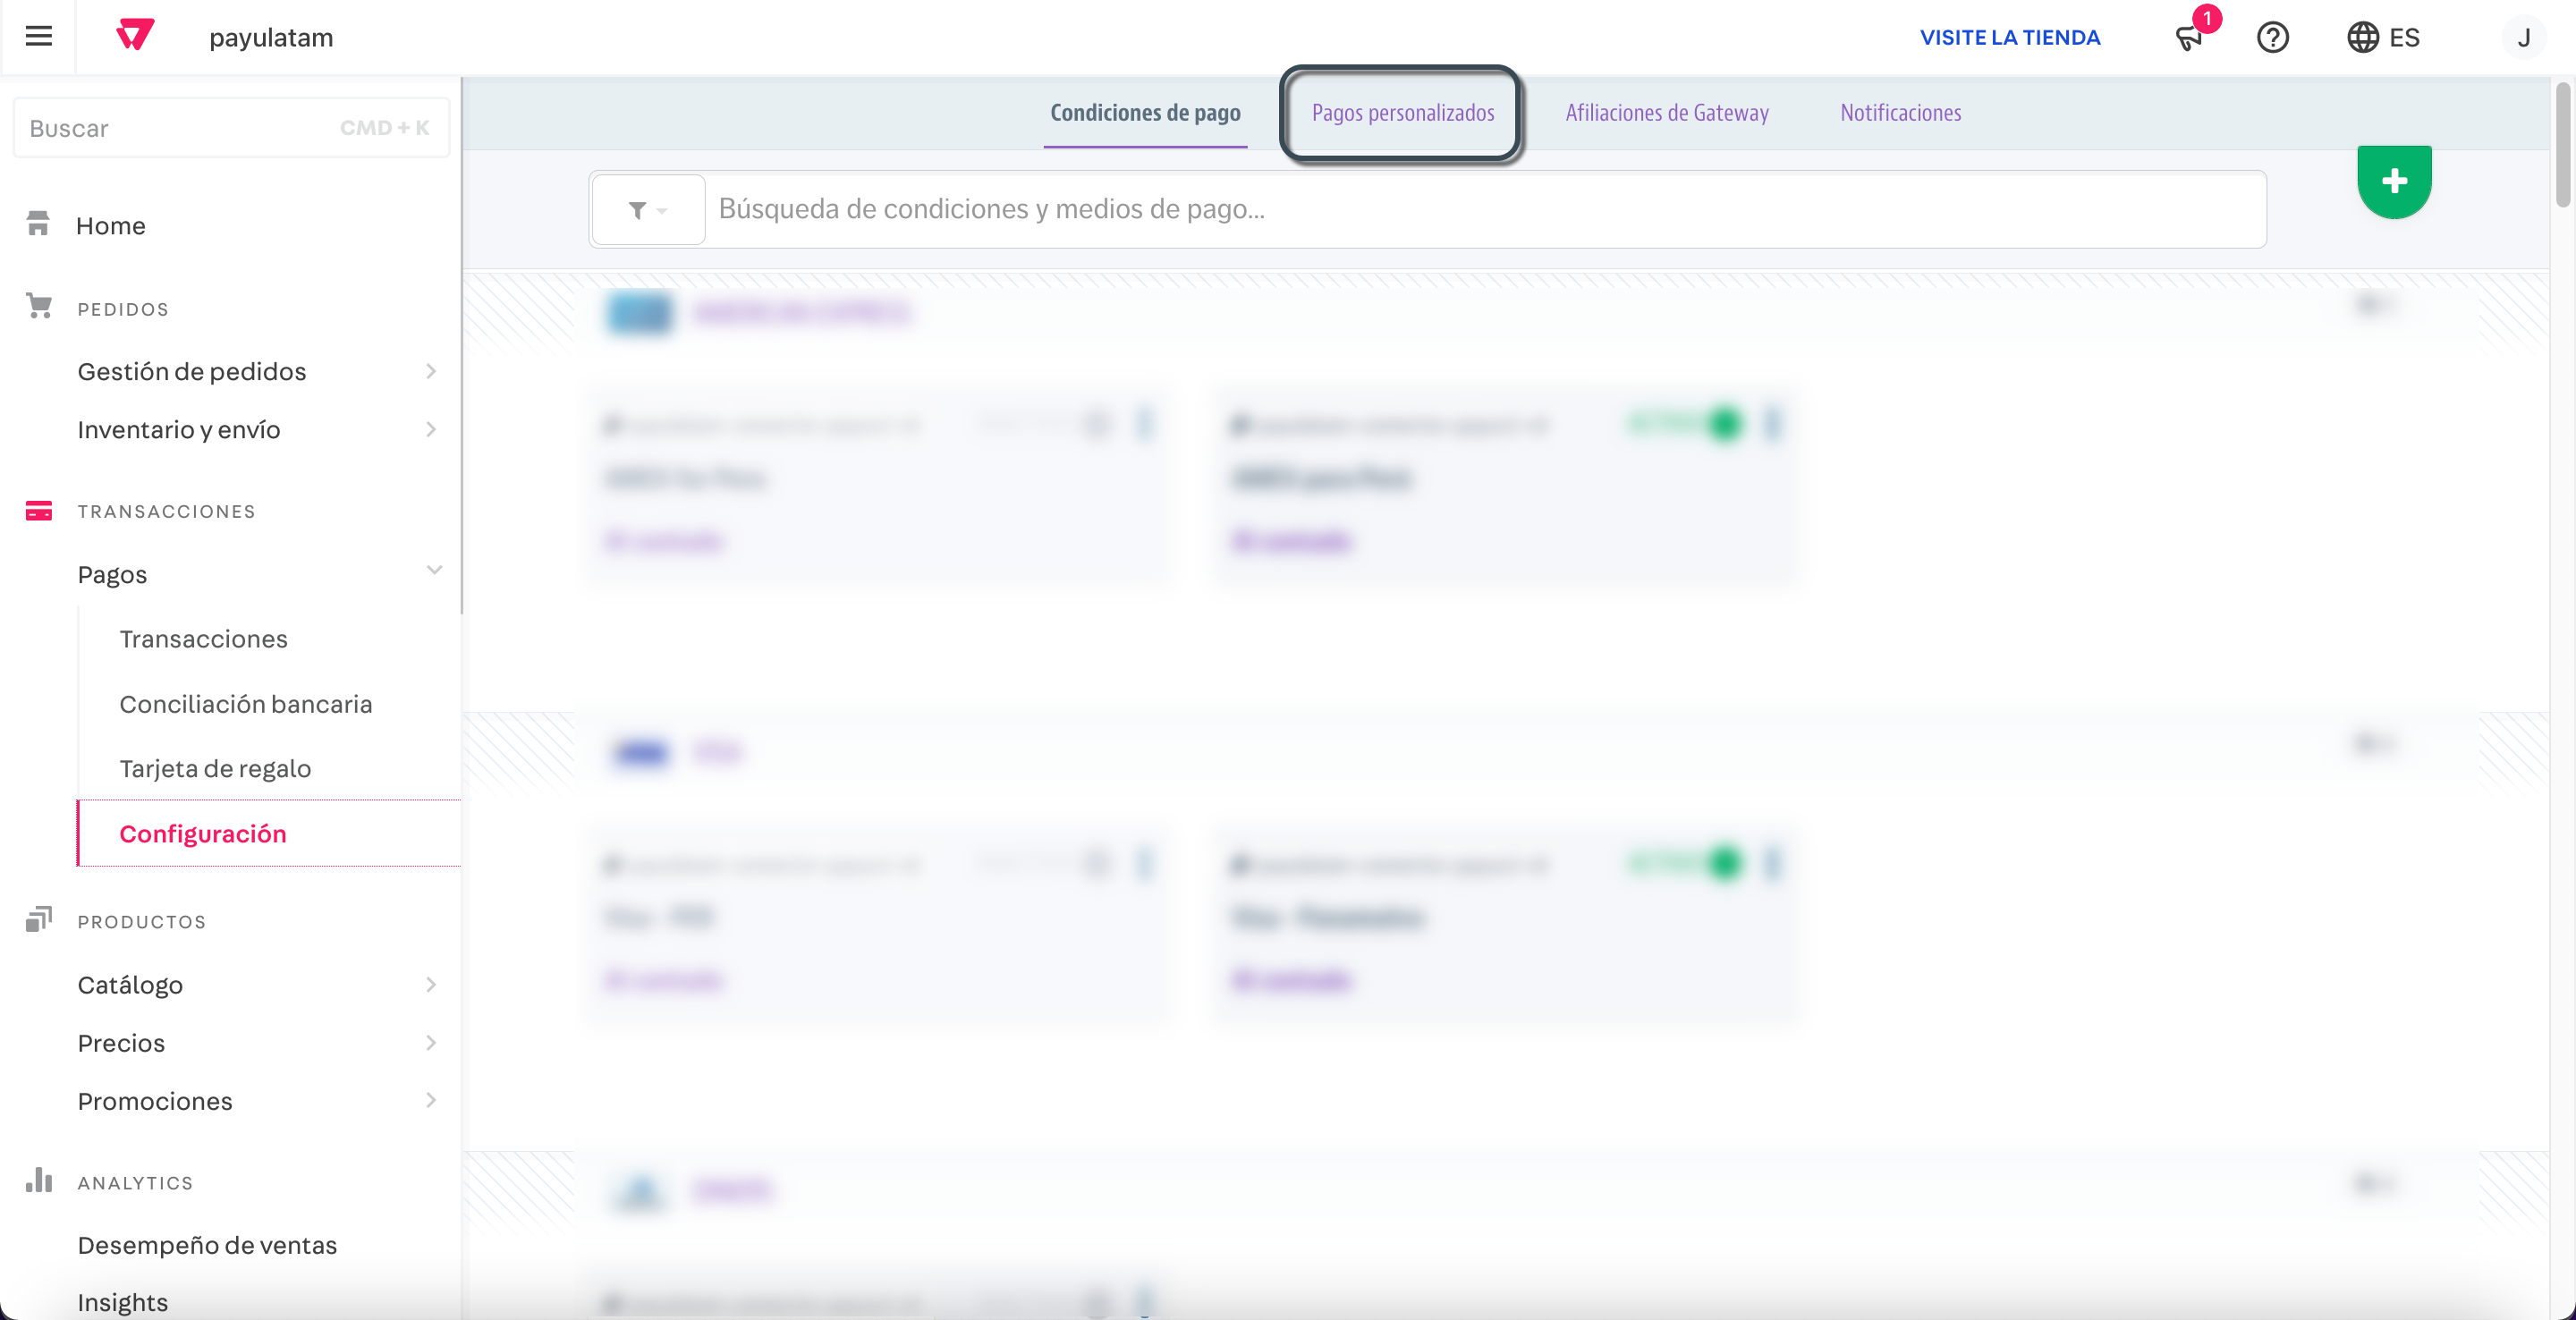Expand the Precios submenu
This screenshot has height=1320, width=2576.
(431, 1042)
